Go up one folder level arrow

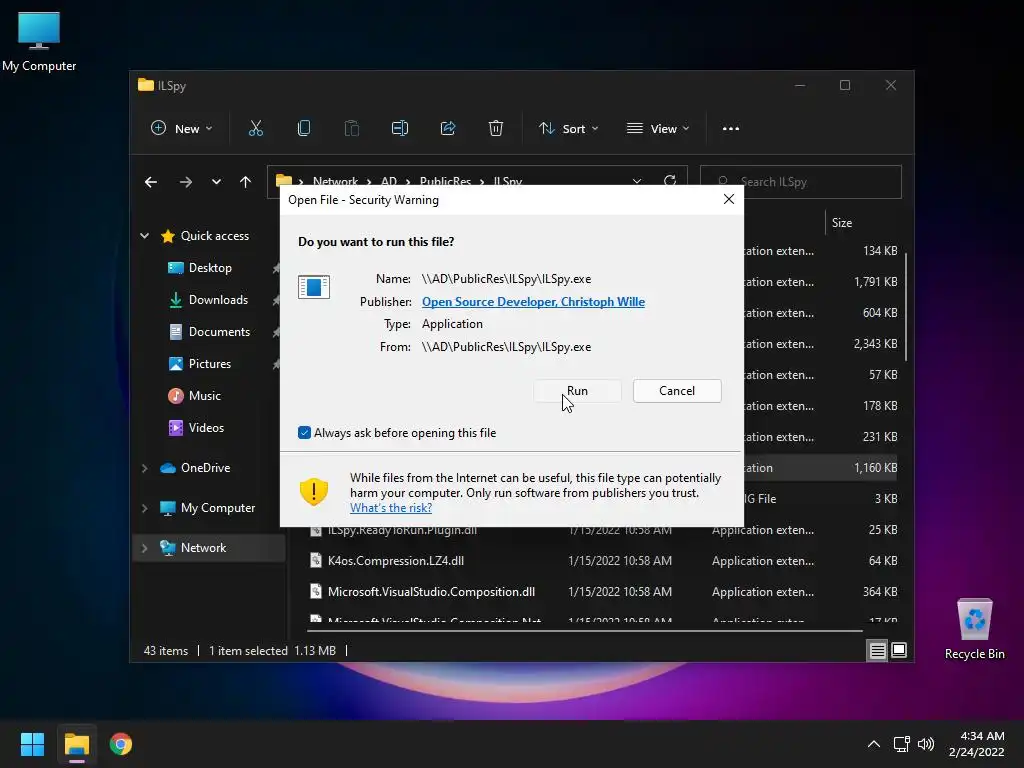coord(245,182)
